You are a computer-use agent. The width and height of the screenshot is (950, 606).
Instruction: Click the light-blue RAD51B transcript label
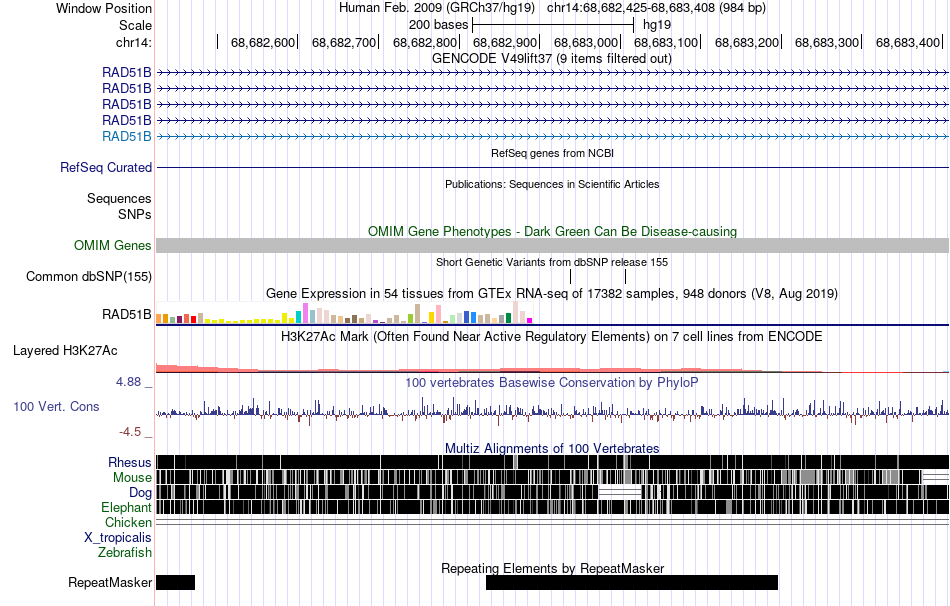tap(127, 136)
